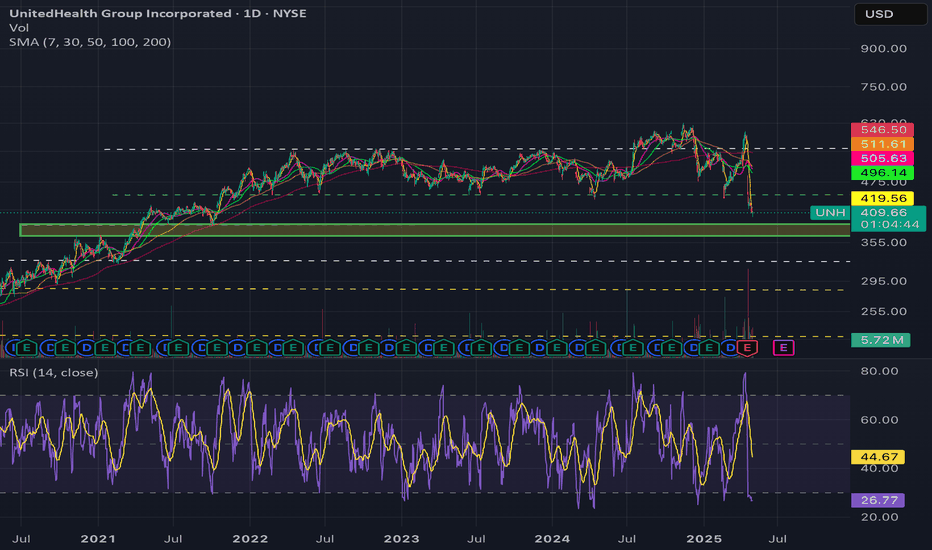Screen dimensions: 932x550
Task: Click the pink upcoming earnings E marker
Action: click(x=783, y=348)
